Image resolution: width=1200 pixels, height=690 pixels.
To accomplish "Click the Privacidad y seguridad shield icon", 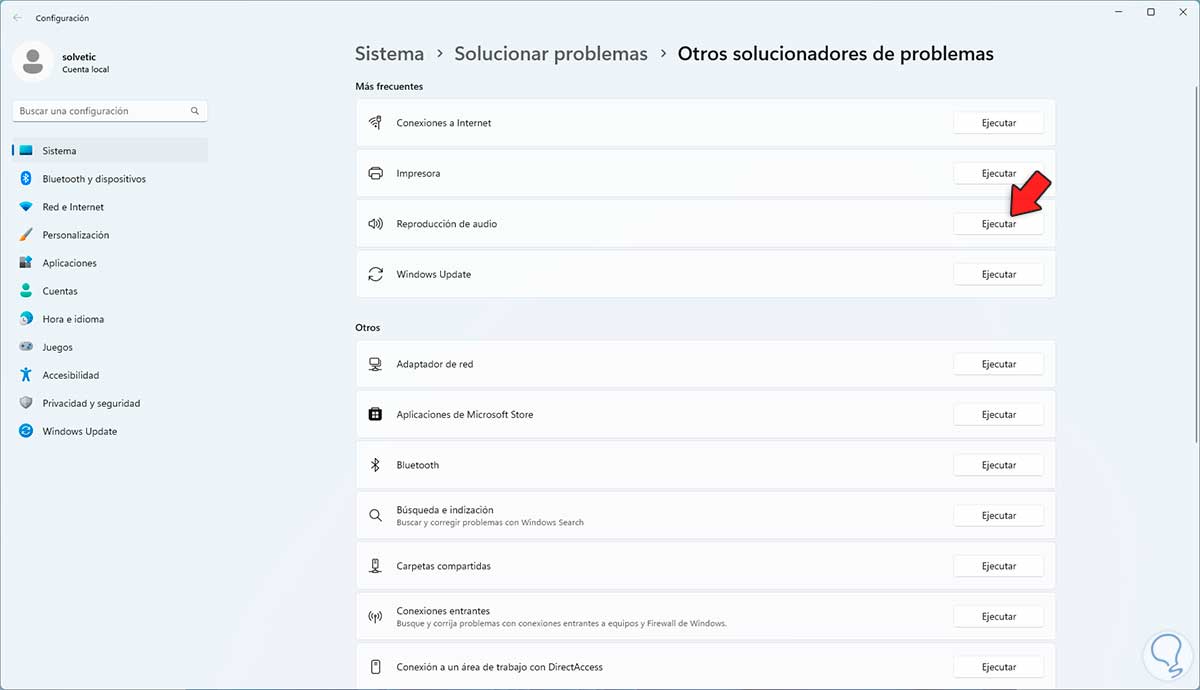I will [26, 403].
